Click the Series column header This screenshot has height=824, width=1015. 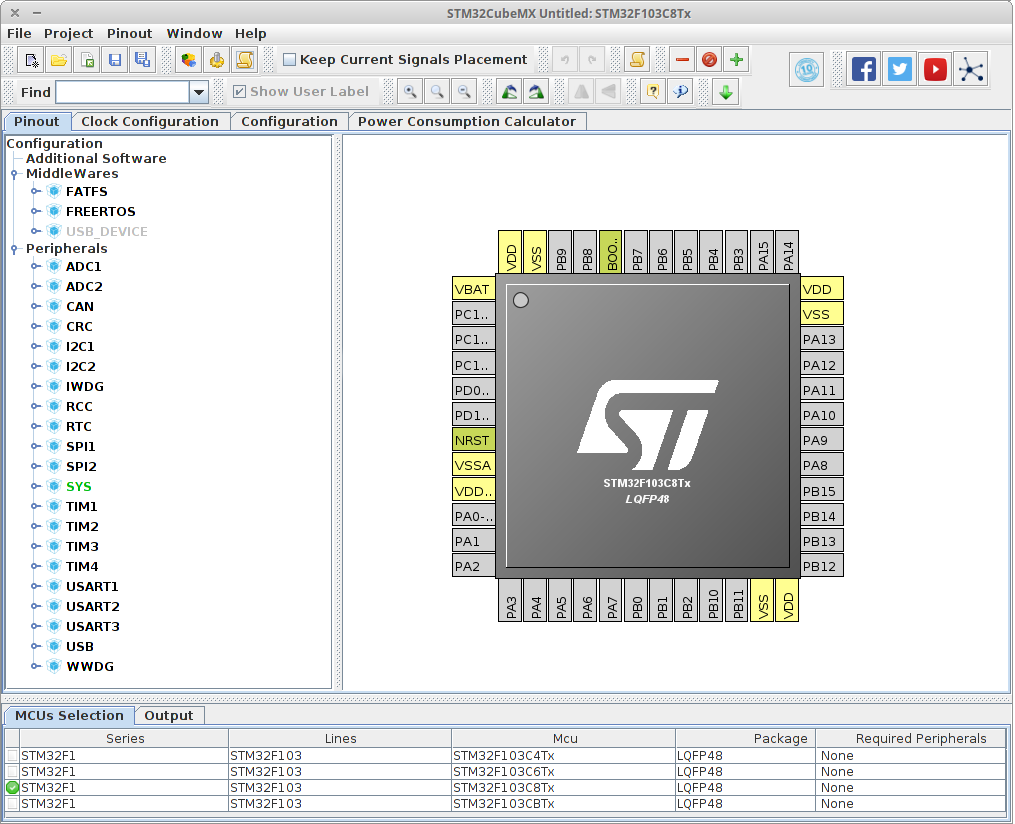(125, 739)
